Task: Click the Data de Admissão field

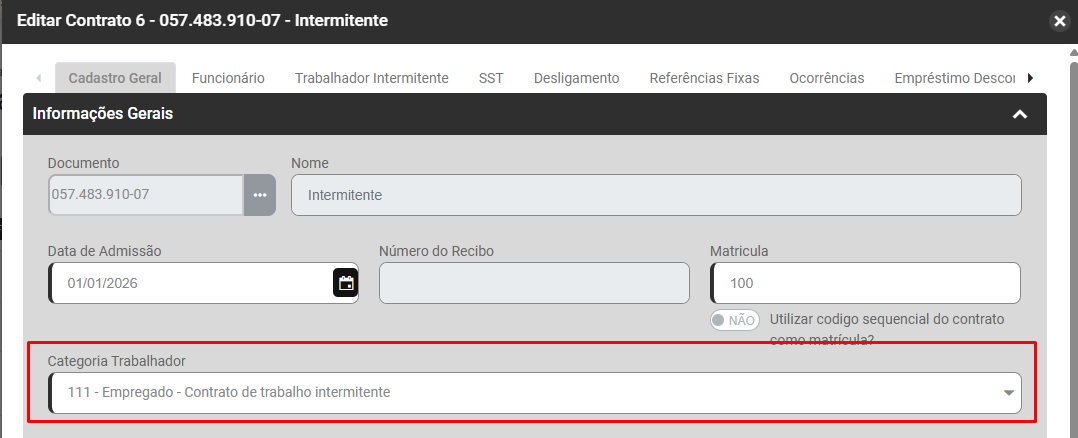Action: point(190,283)
